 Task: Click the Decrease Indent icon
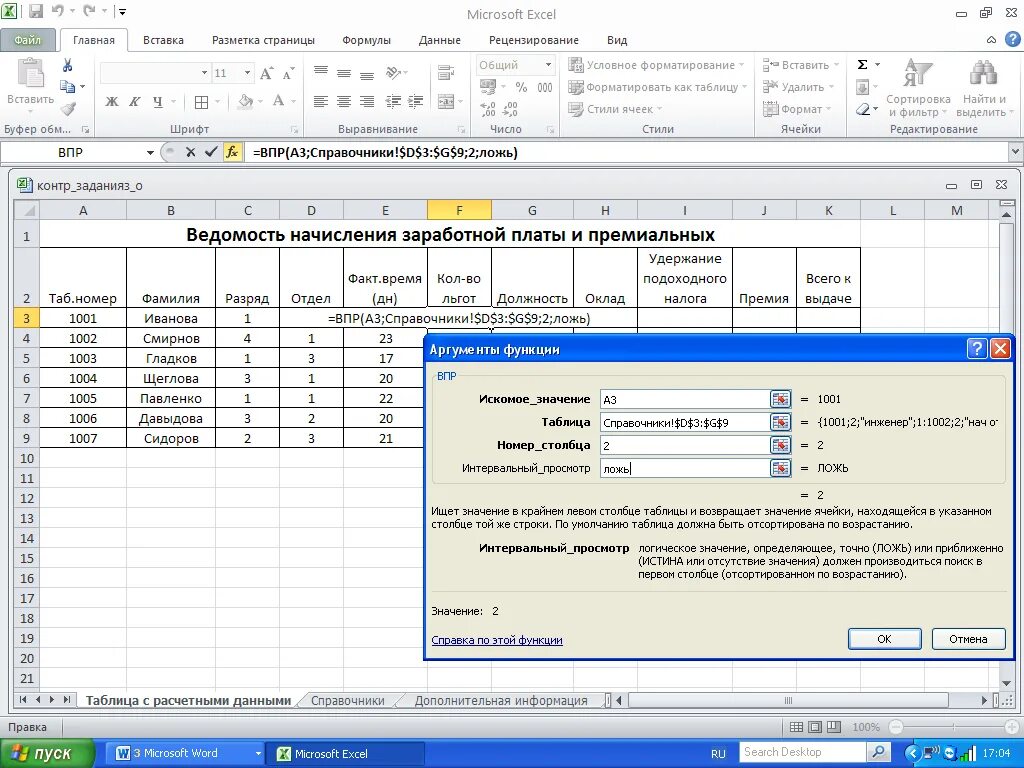coord(393,101)
